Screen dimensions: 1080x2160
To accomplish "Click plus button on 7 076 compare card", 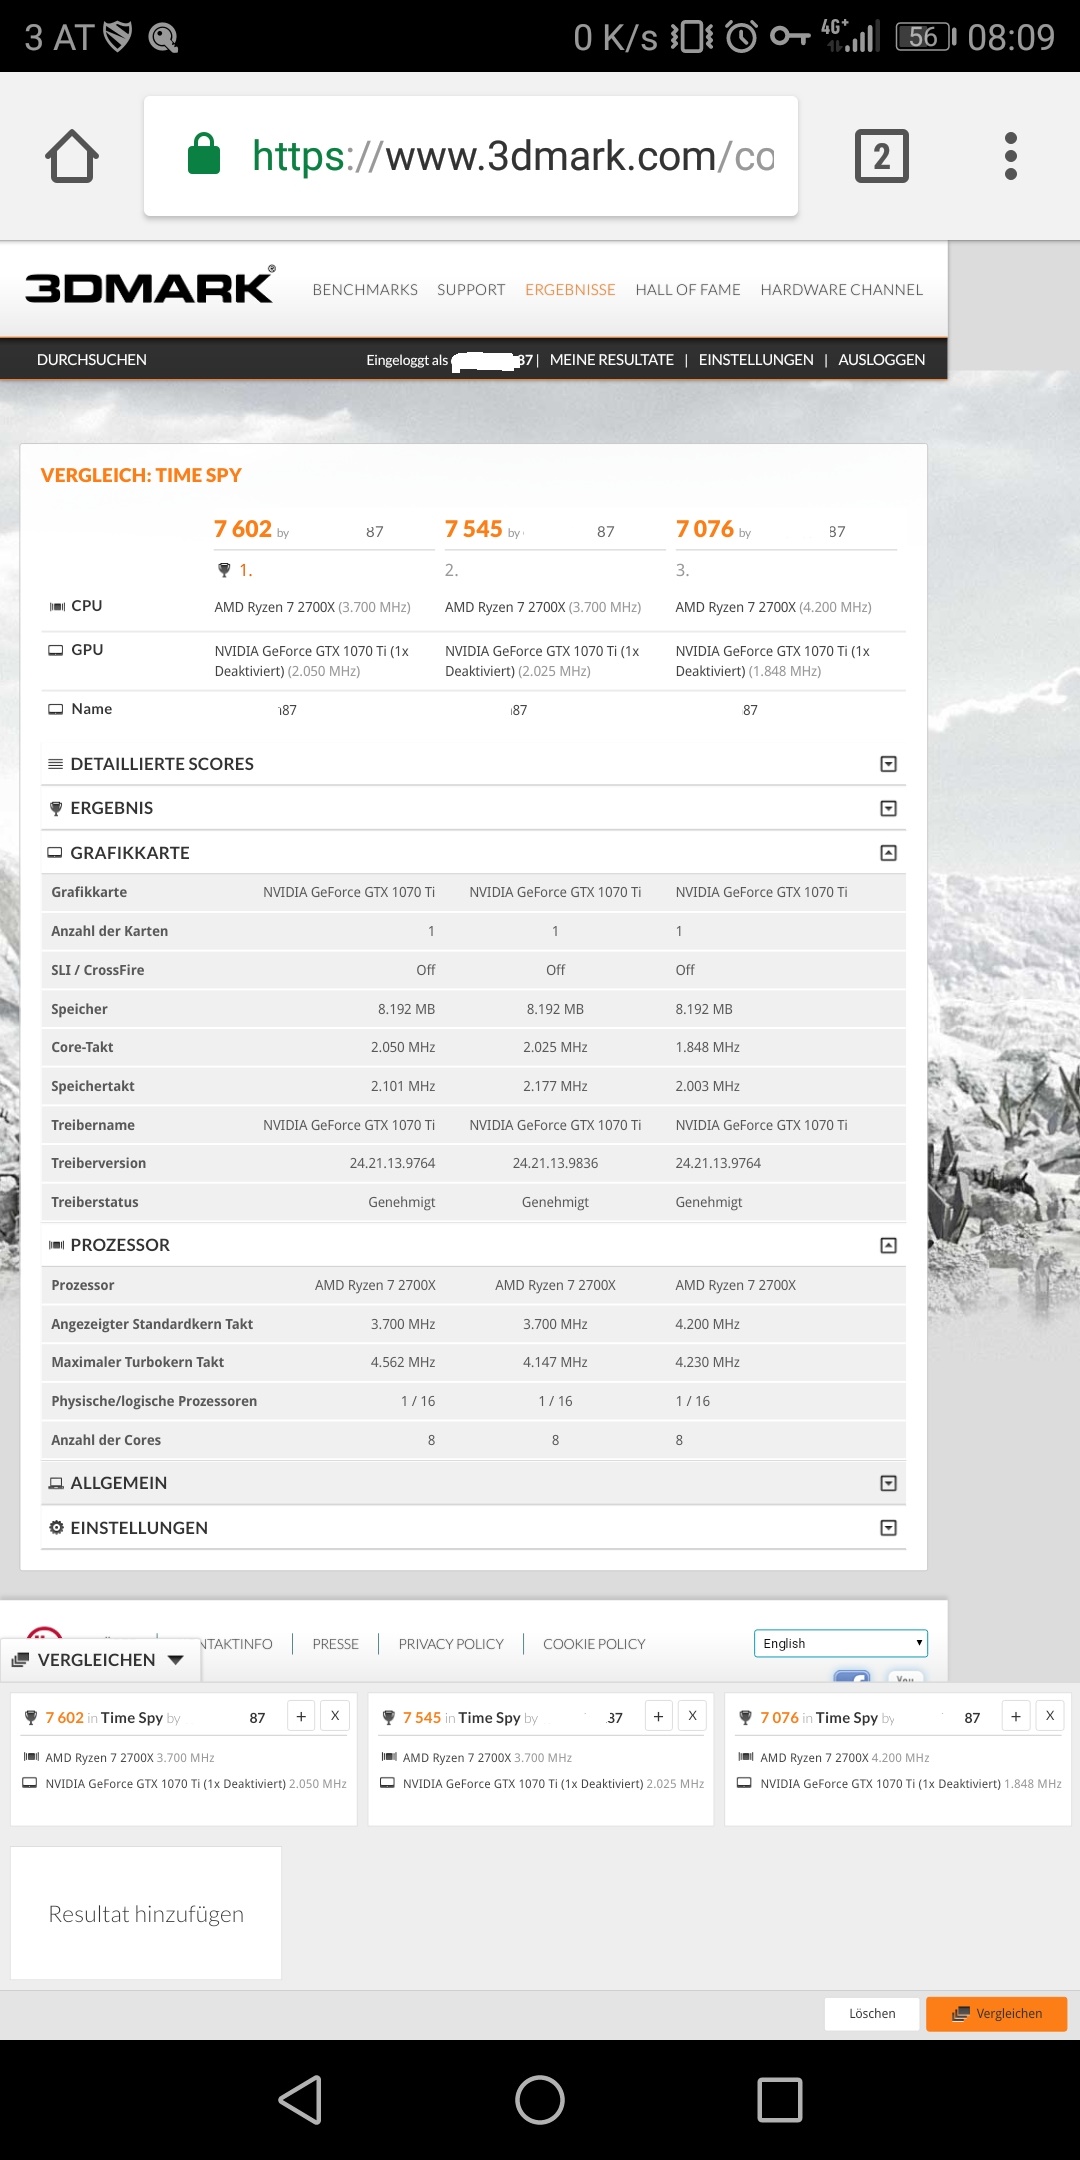I will point(1016,1716).
